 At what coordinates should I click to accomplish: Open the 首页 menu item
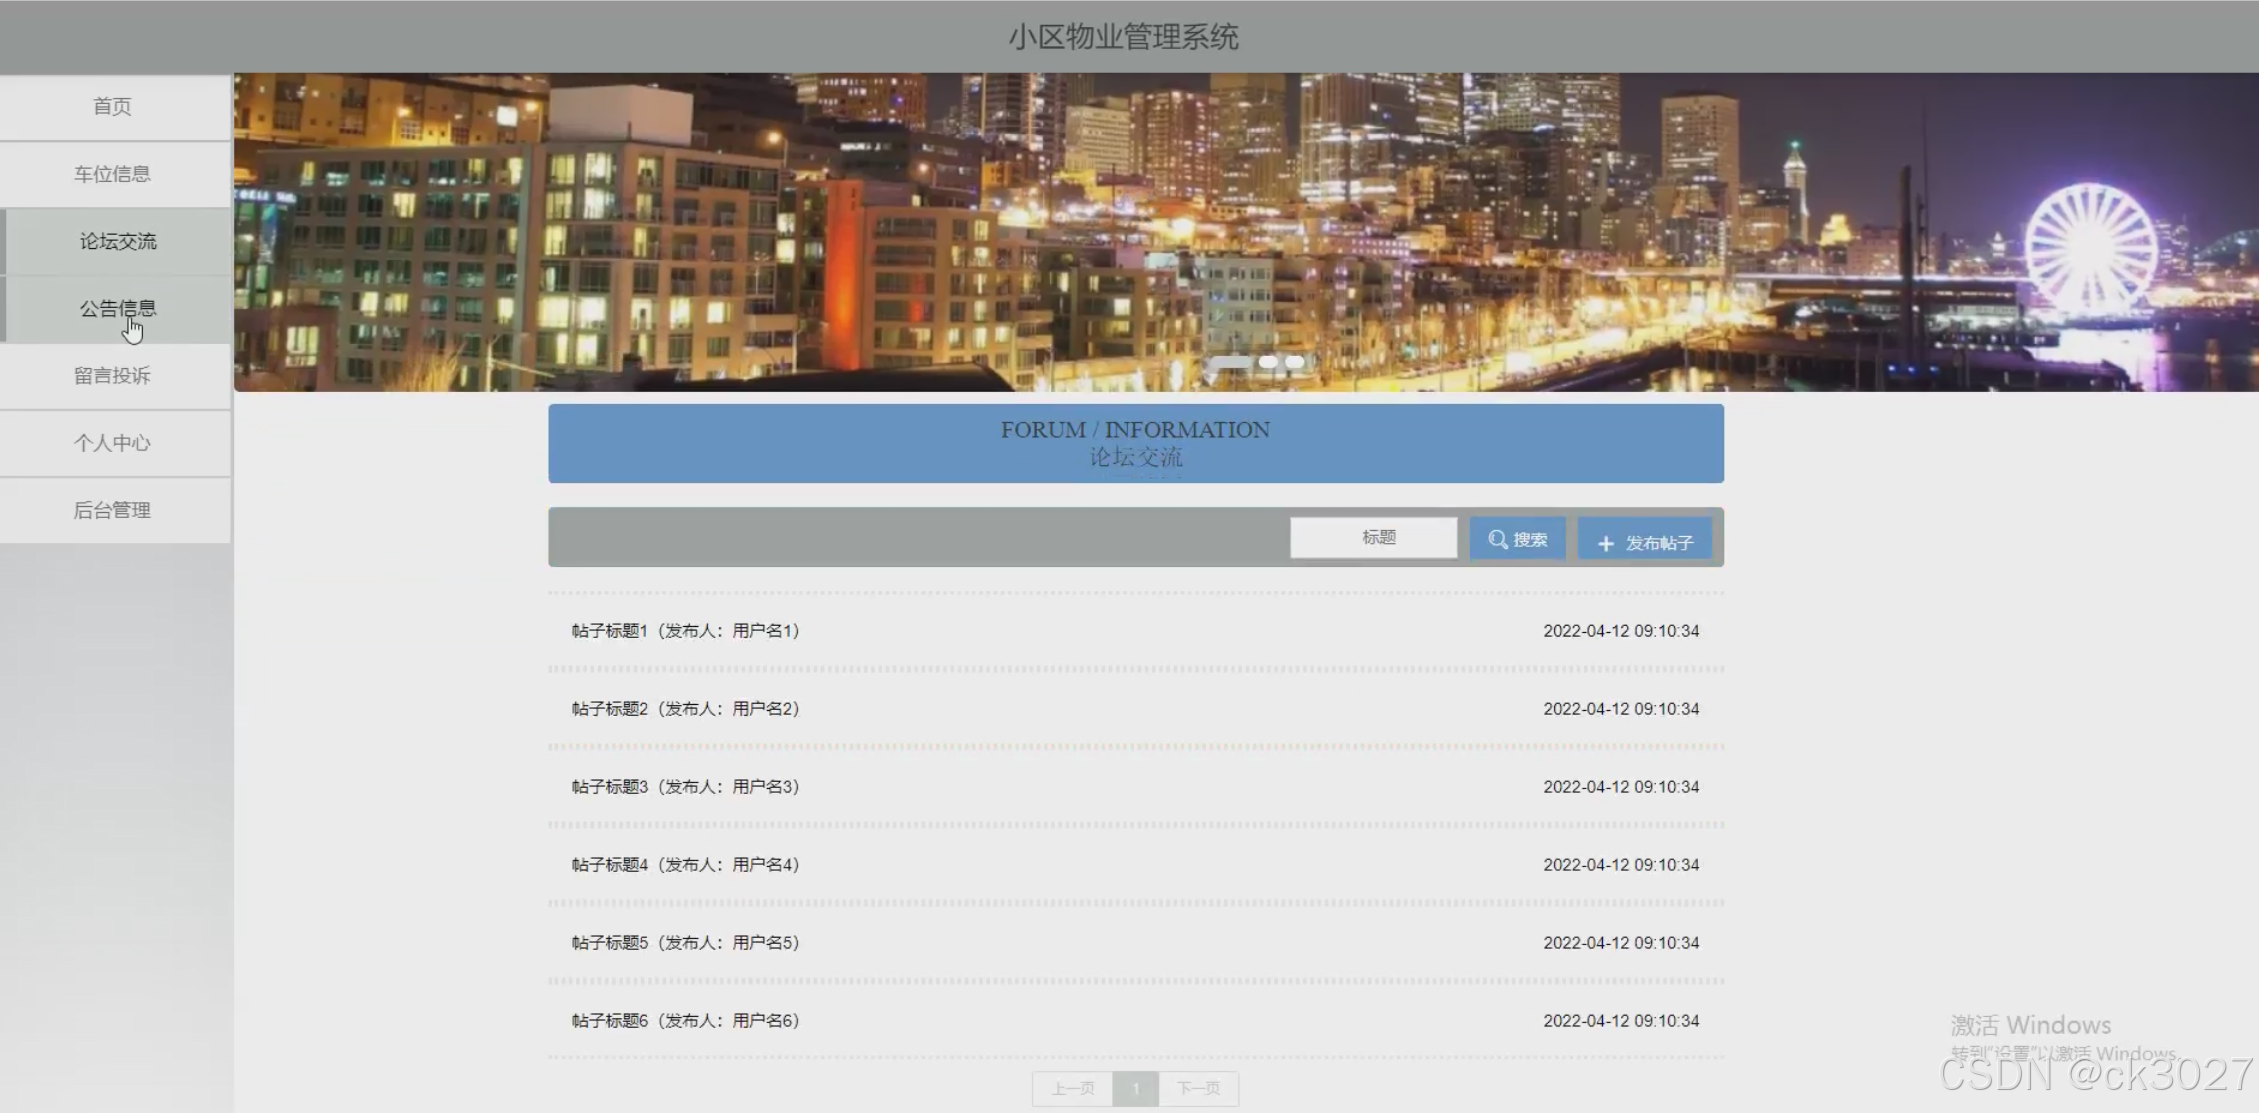coord(113,107)
